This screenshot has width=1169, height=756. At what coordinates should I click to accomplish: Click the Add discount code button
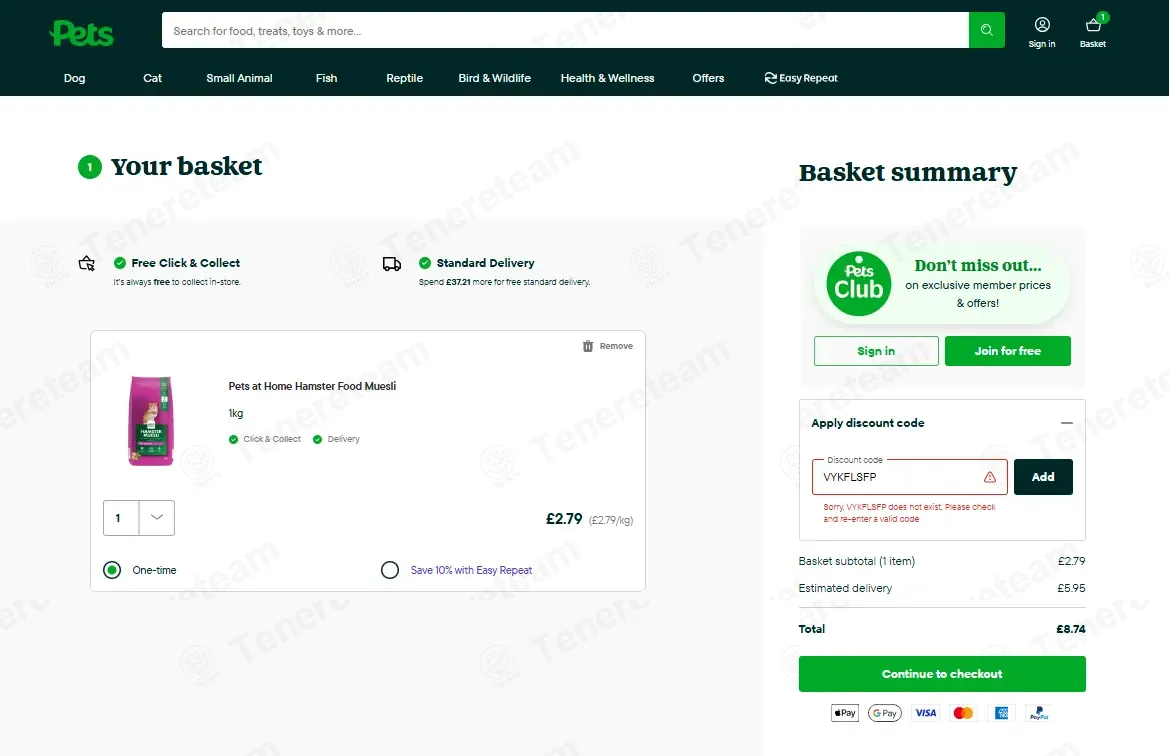pyautogui.click(x=1042, y=477)
